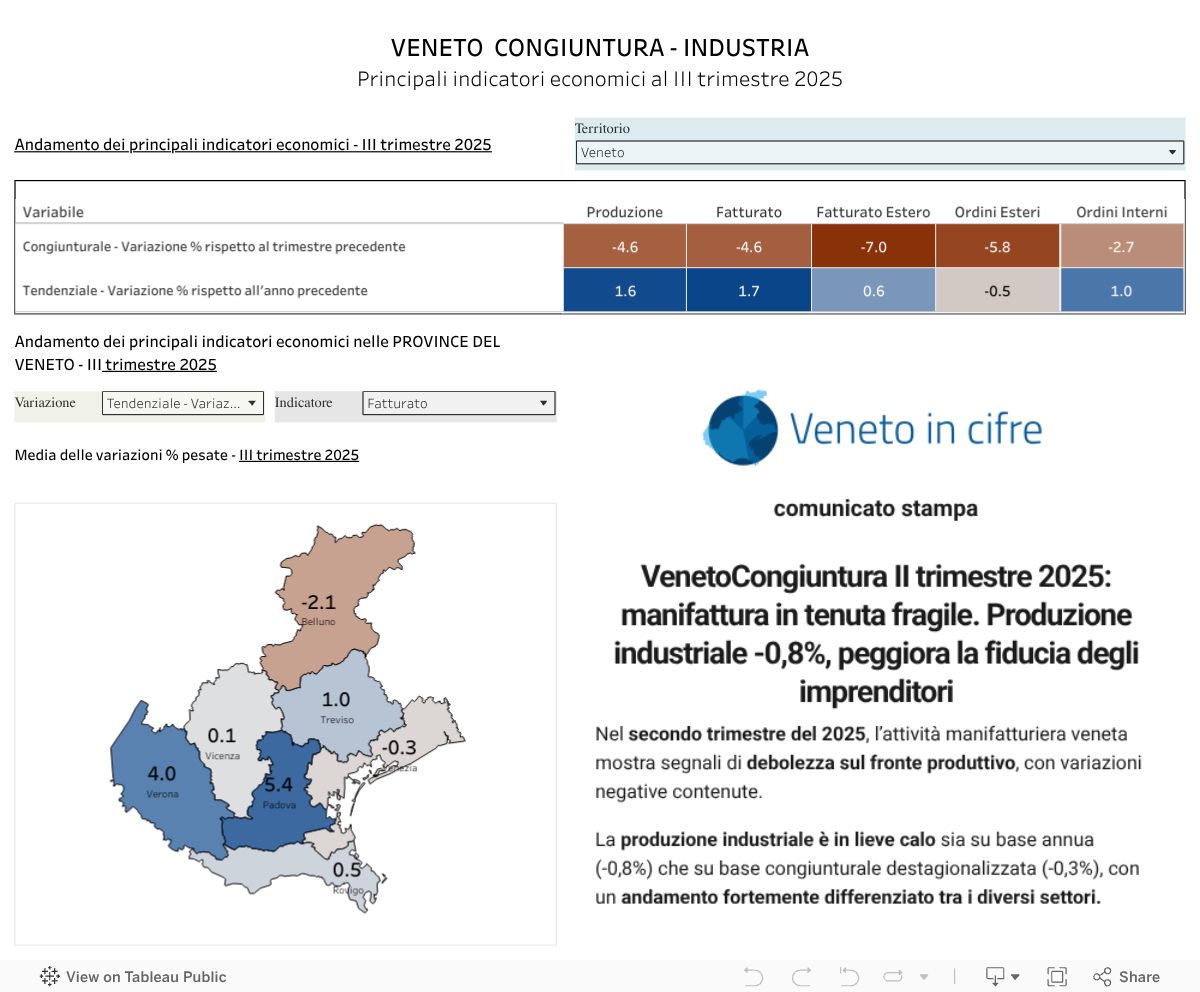Screen dimensions: 1200x992
Task: Click Congiunturale Produzione cell -4.6
Action: coord(625,246)
